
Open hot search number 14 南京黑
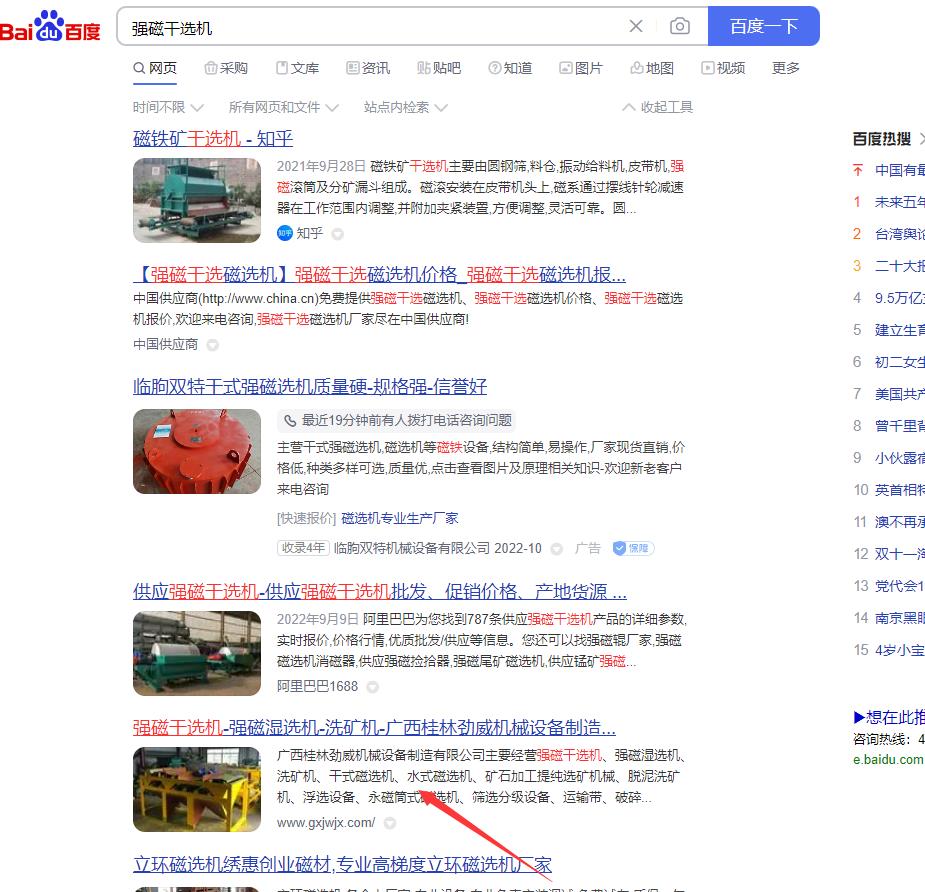(x=899, y=618)
